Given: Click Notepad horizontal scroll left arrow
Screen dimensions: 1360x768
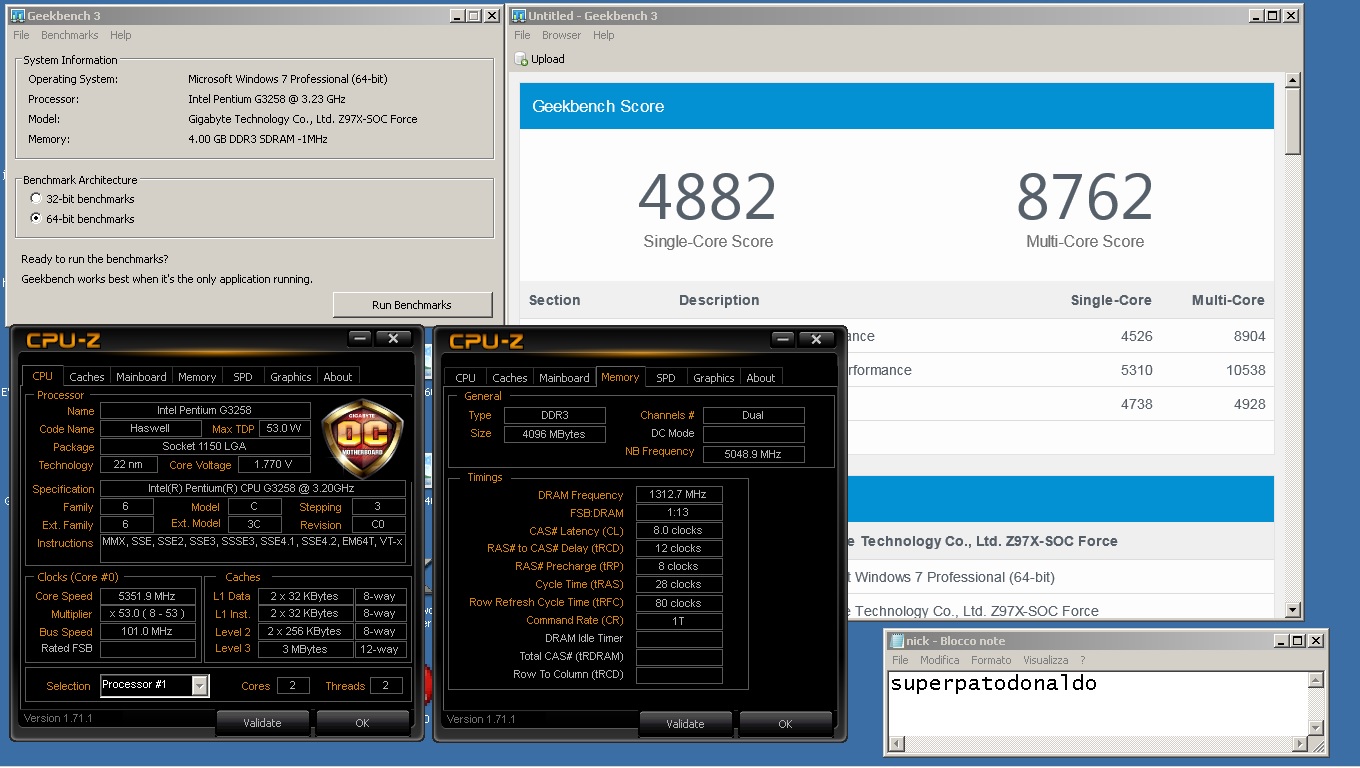Looking at the screenshot, I should [897, 744].
